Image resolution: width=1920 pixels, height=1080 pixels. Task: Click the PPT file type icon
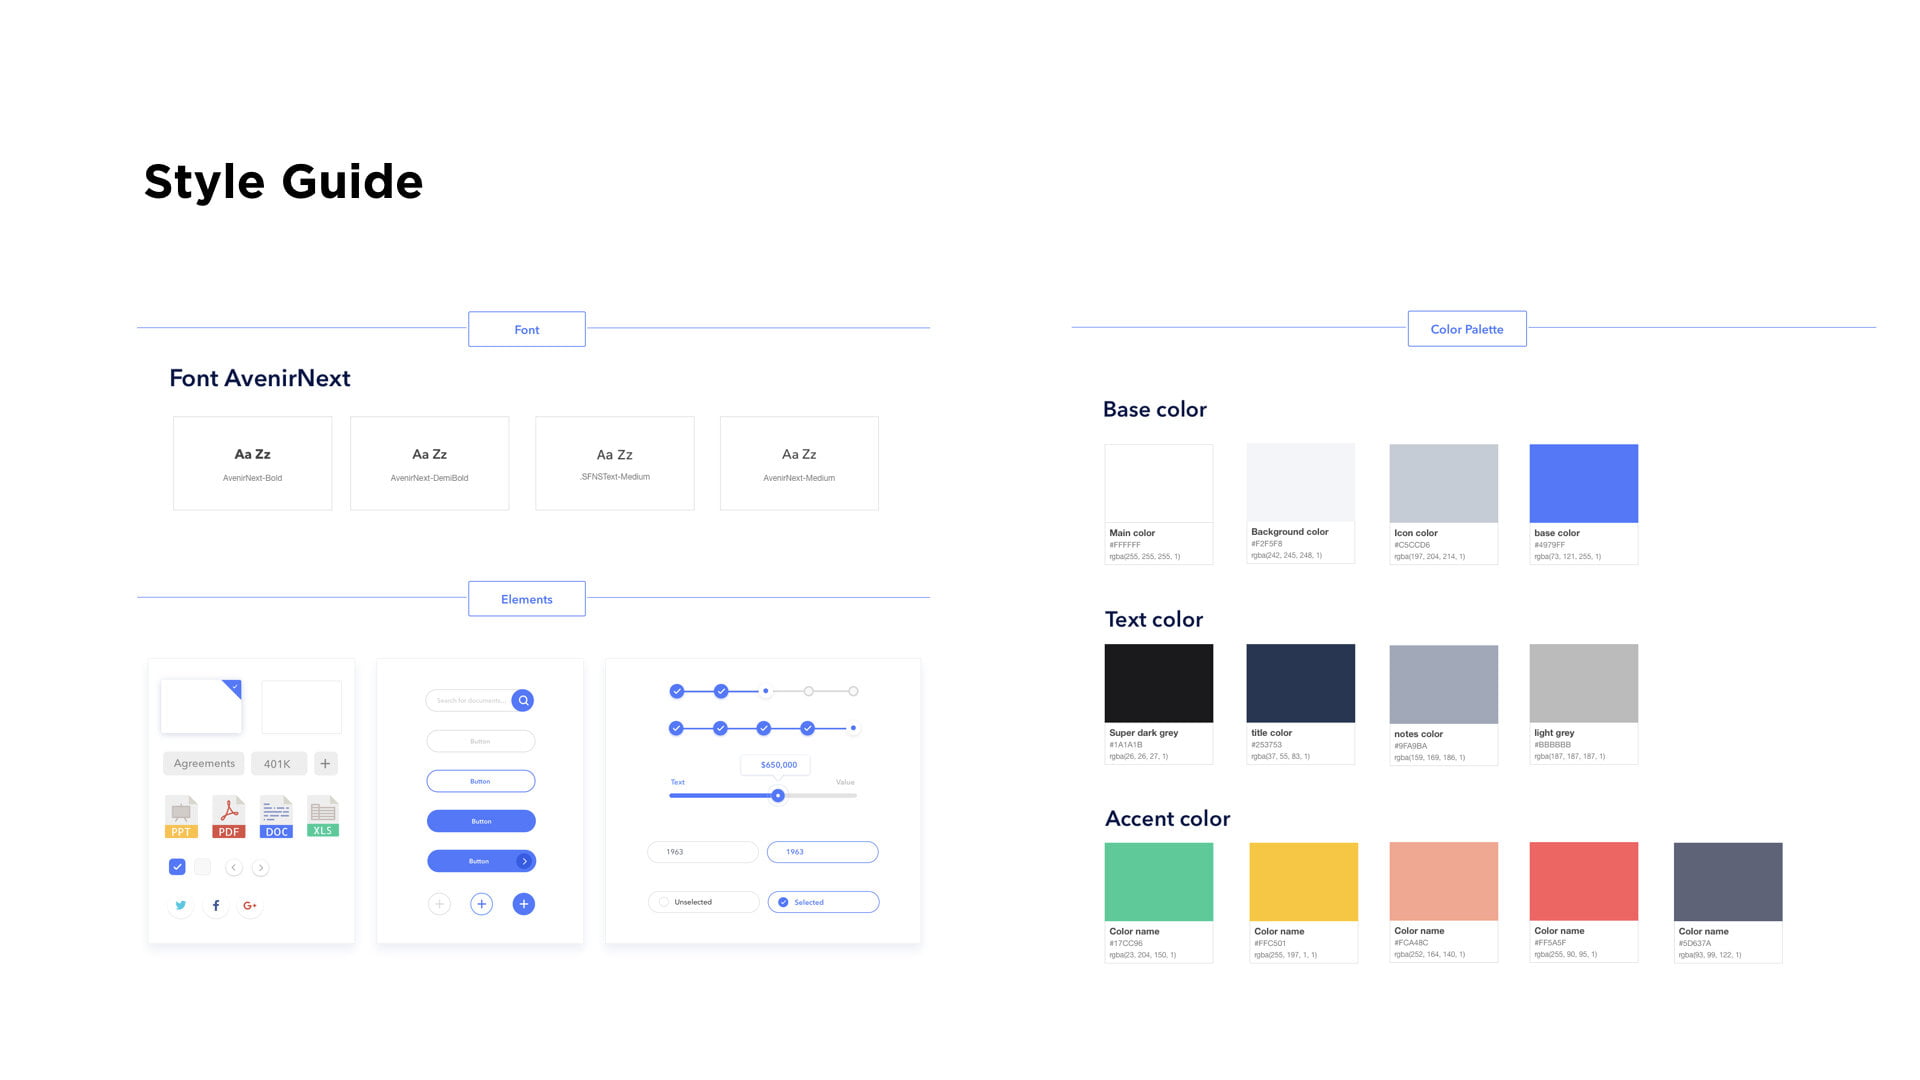coord(181,816)
